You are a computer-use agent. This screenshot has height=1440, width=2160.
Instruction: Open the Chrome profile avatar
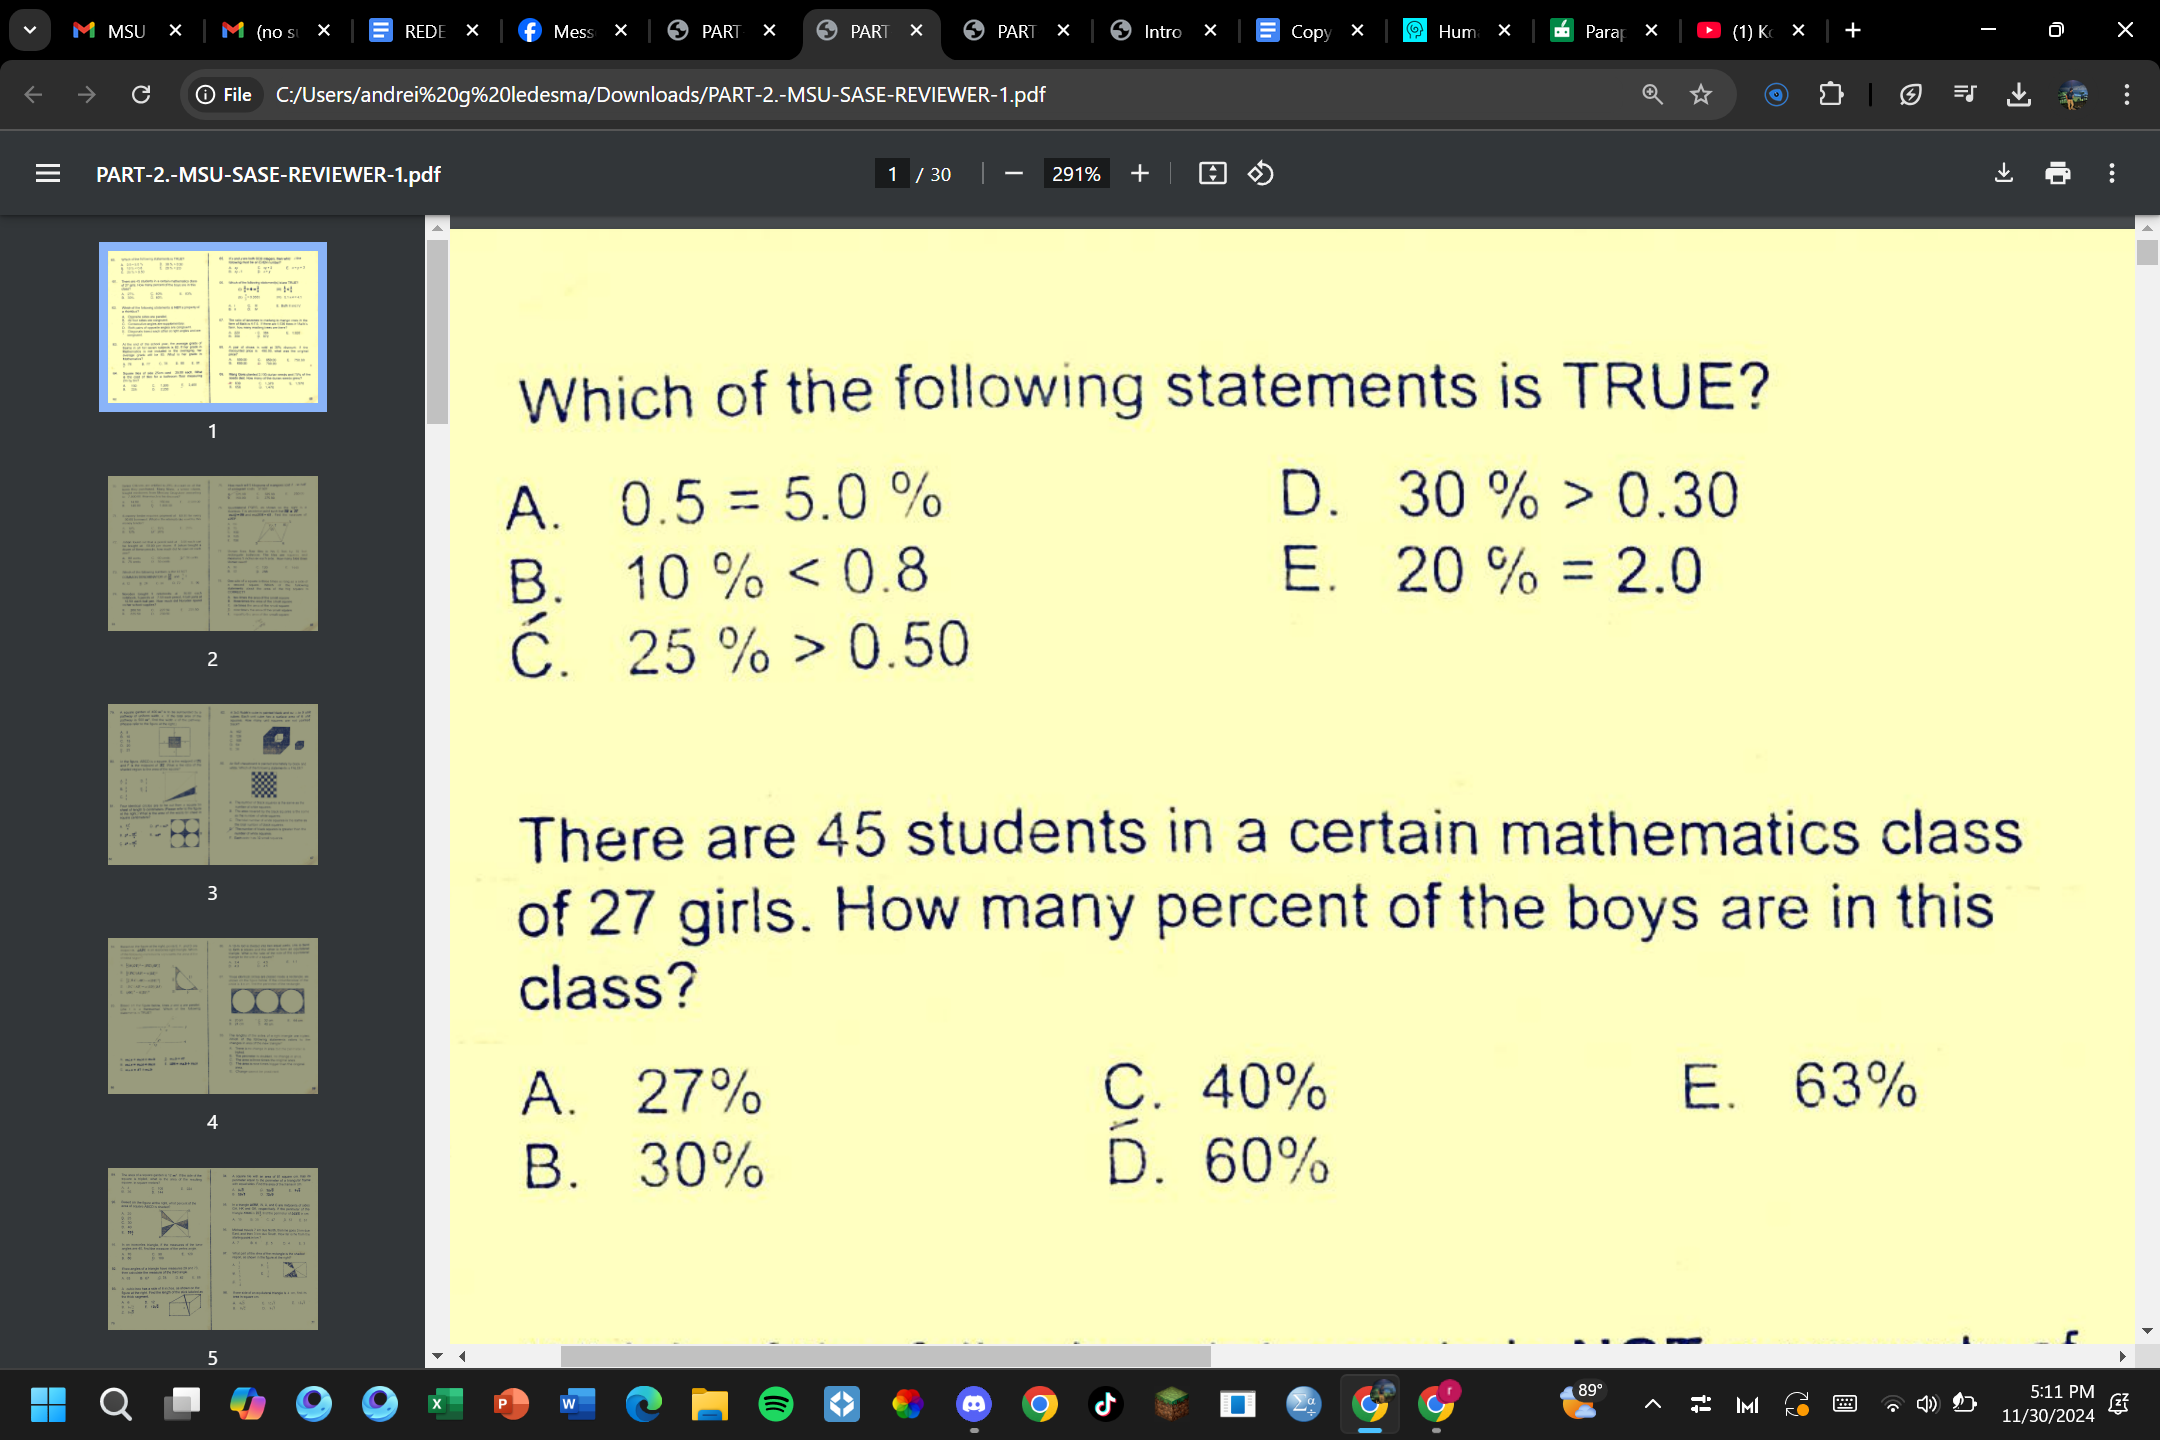pyautogui.click(x=2073, y=94)
